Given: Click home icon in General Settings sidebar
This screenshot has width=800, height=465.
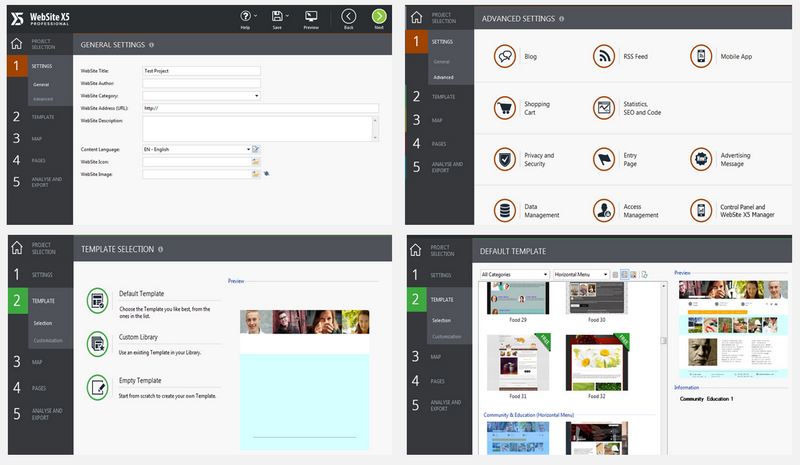Looking at the screenshot, I should [x=16, y=43].
